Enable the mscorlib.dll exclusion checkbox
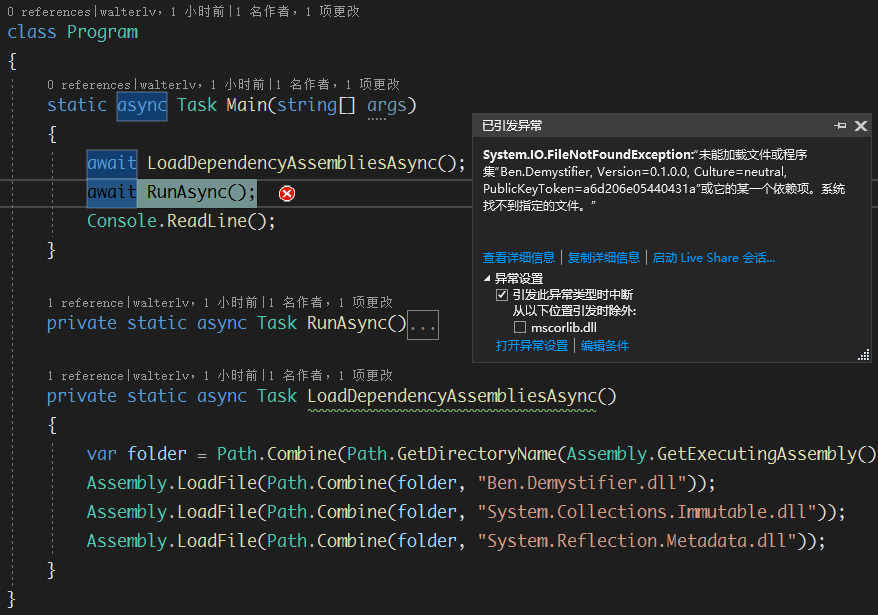Image resolution: width=878 pixels, height=615 pixels. coord(519,327)
